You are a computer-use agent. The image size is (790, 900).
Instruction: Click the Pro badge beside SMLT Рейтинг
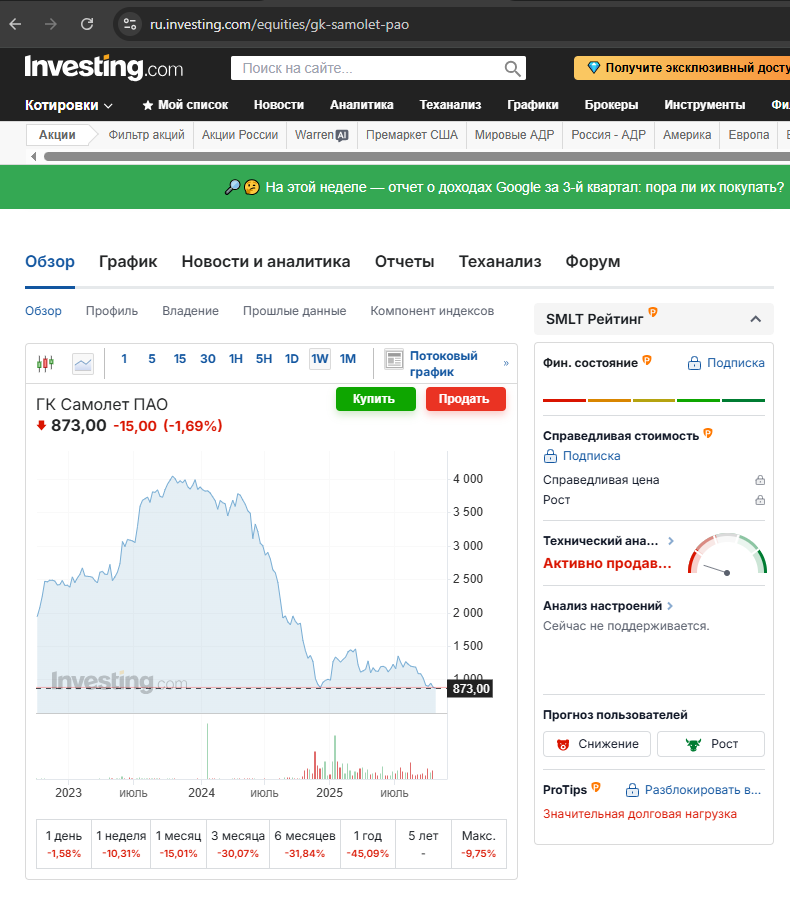[x=653, y=312]
